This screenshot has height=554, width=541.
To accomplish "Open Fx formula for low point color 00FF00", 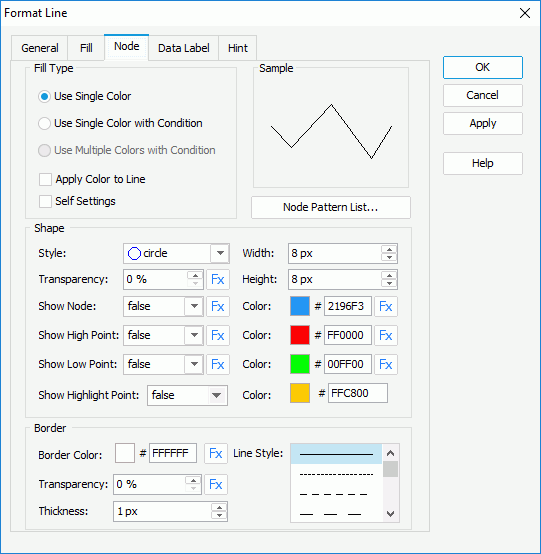I will (x=386, y=364).
